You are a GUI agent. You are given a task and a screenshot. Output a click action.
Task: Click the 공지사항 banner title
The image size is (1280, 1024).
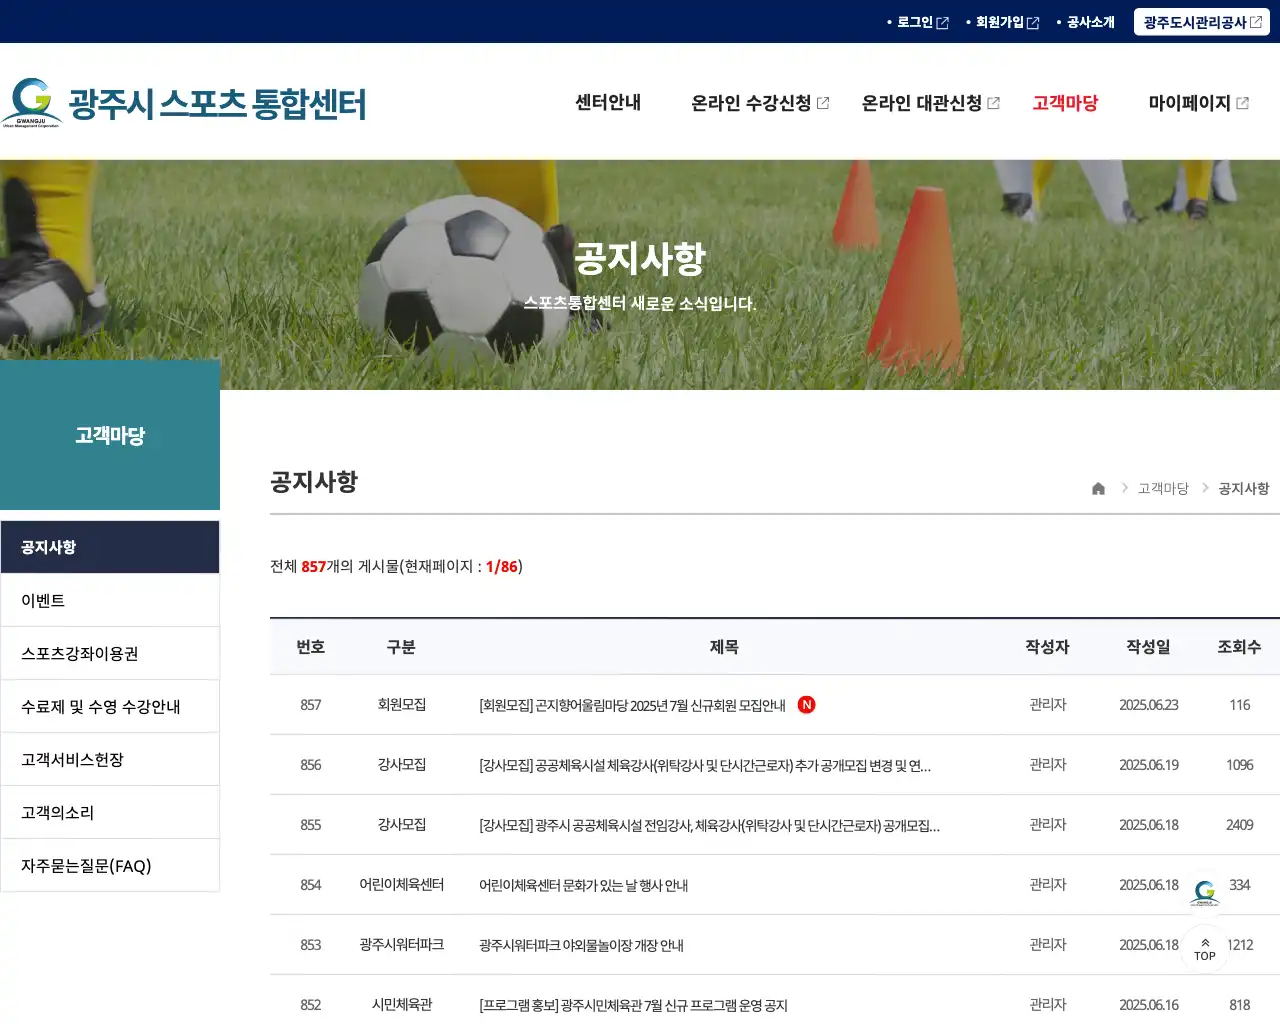[640, 258]
